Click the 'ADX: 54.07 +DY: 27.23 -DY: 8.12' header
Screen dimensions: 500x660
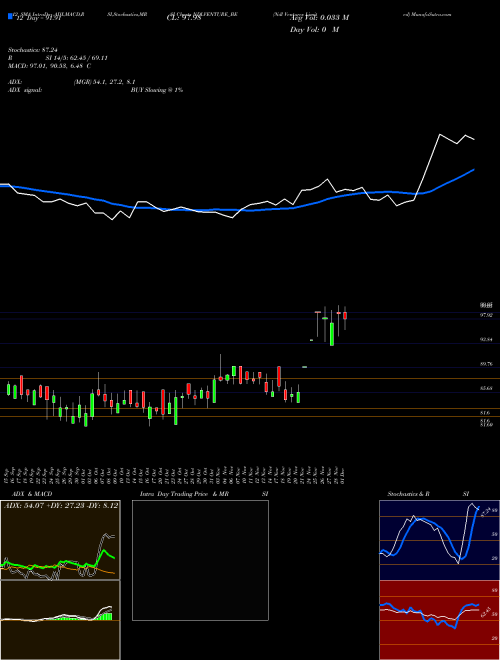coord(61,505)
